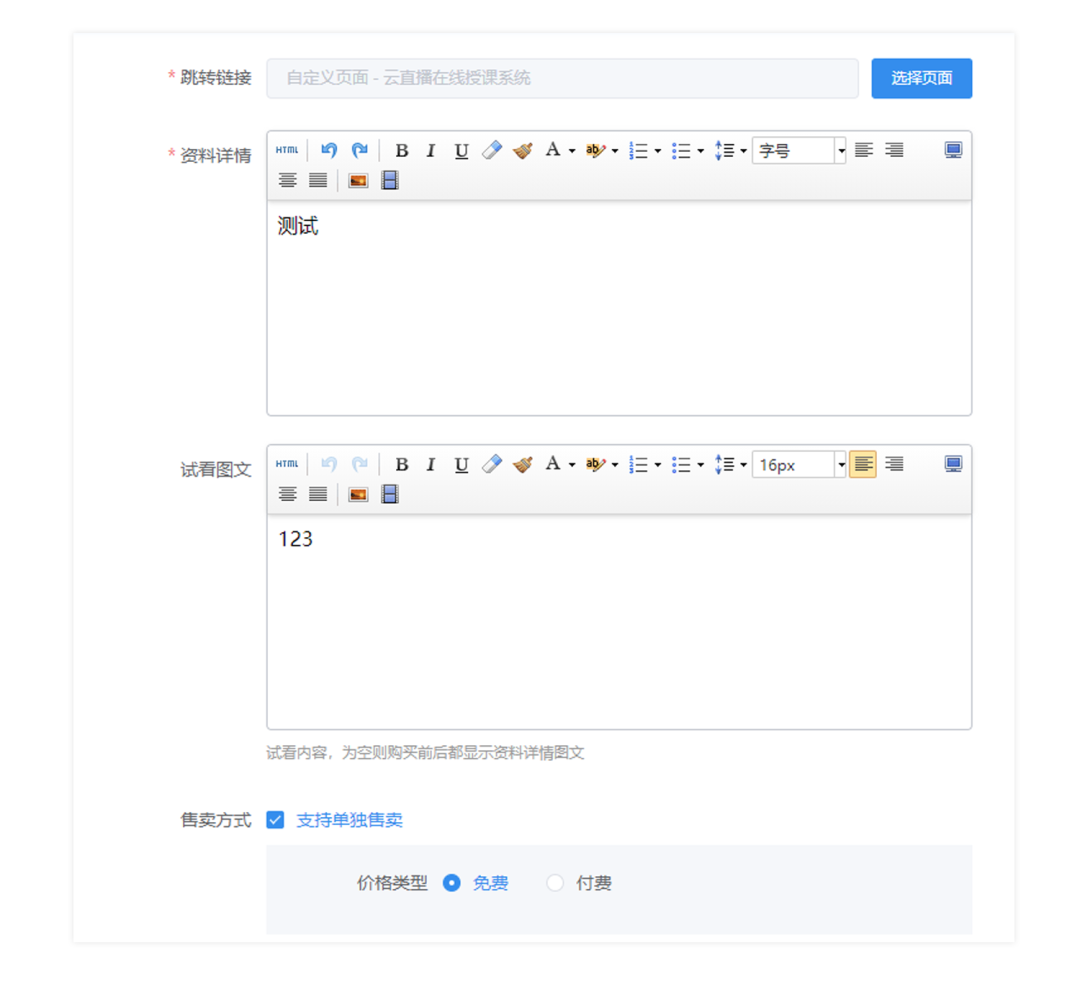Insert video in 资料详情 editor
Screen dimensions: 1080x1002
390,180
